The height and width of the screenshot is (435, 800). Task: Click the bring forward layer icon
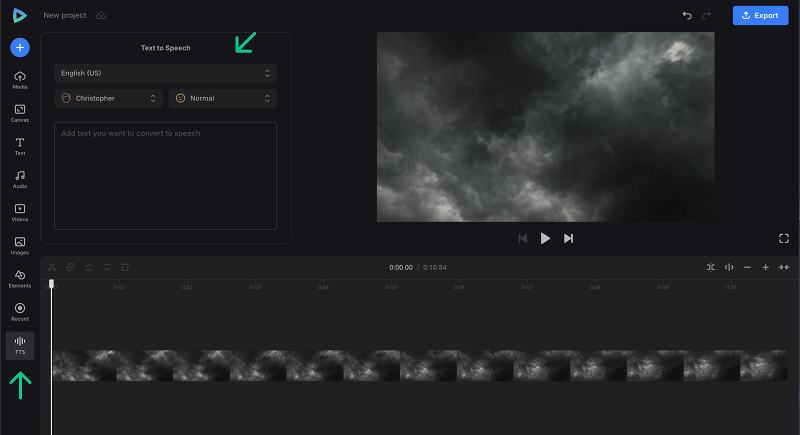[x=88, y=267]
